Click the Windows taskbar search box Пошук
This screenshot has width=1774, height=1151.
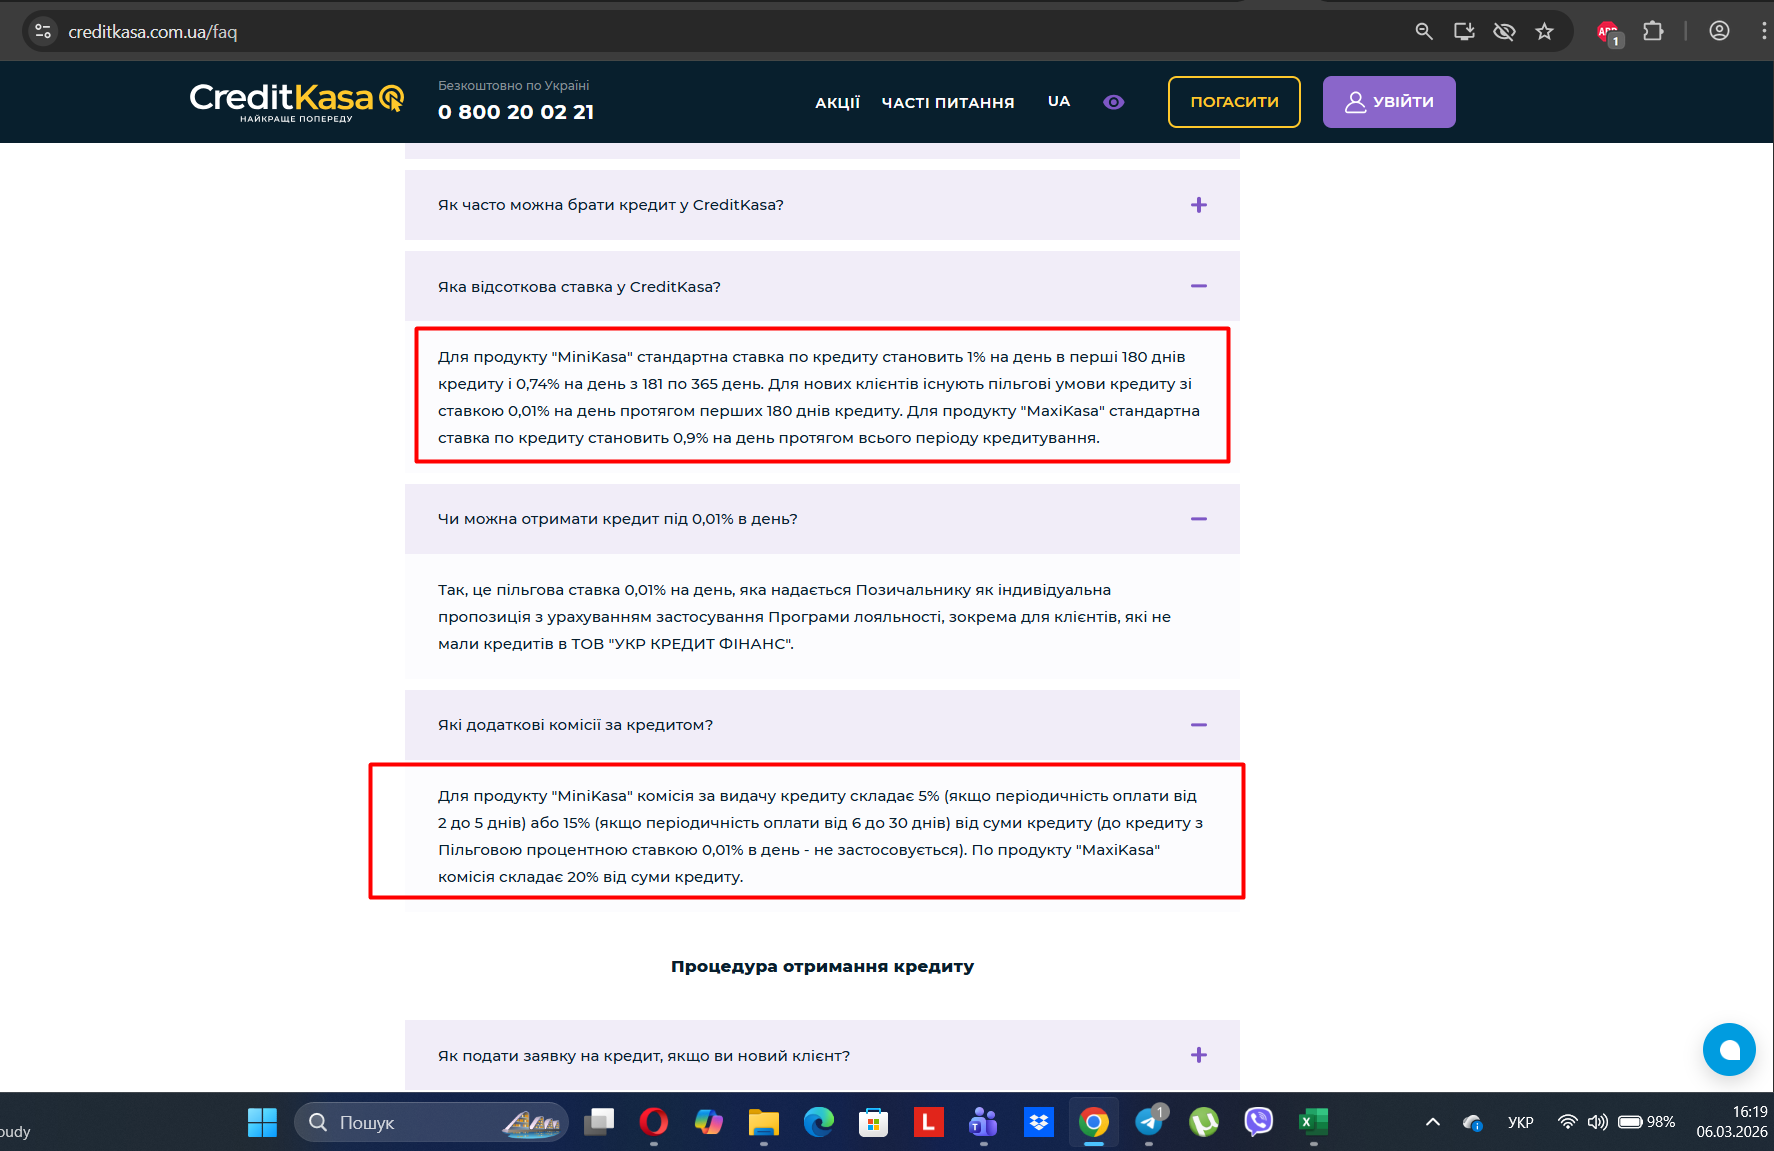coord(431,1123)
